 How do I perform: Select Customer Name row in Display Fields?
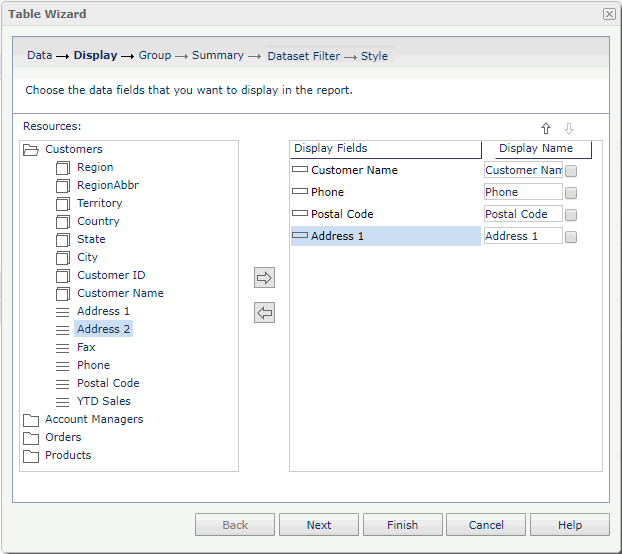(386, 170)
